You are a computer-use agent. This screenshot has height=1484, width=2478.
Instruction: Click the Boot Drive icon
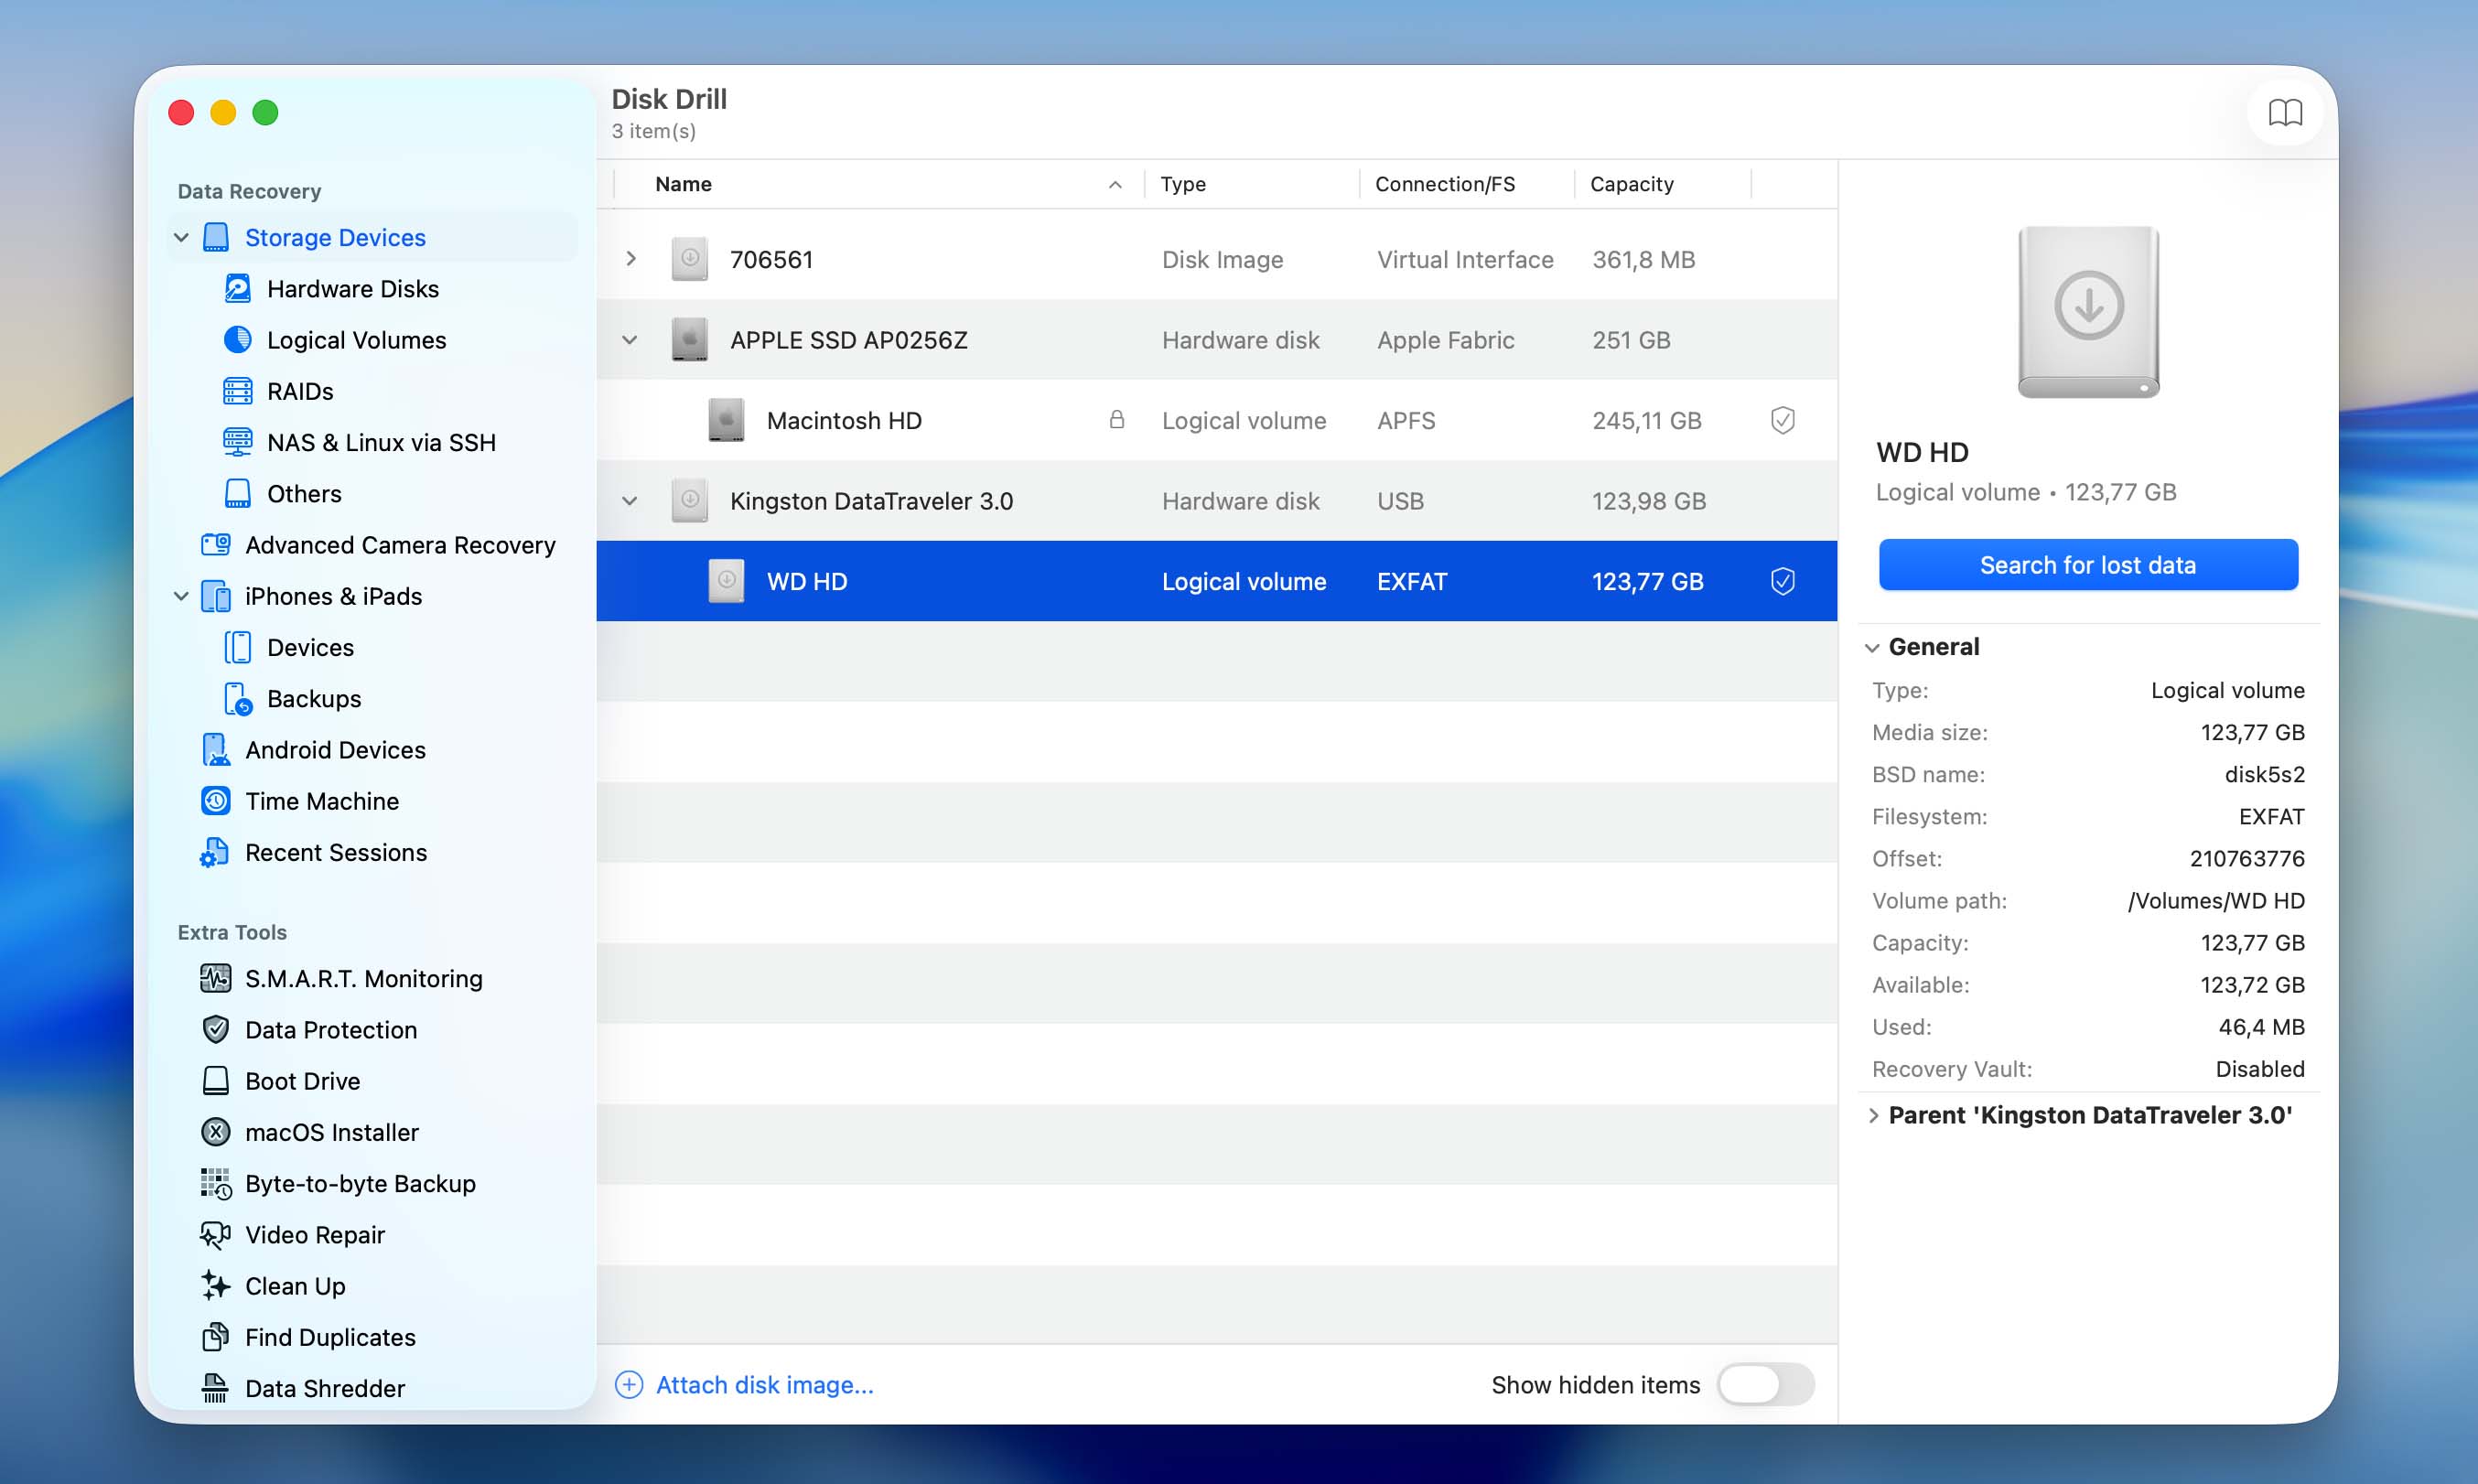[215, 1080]
